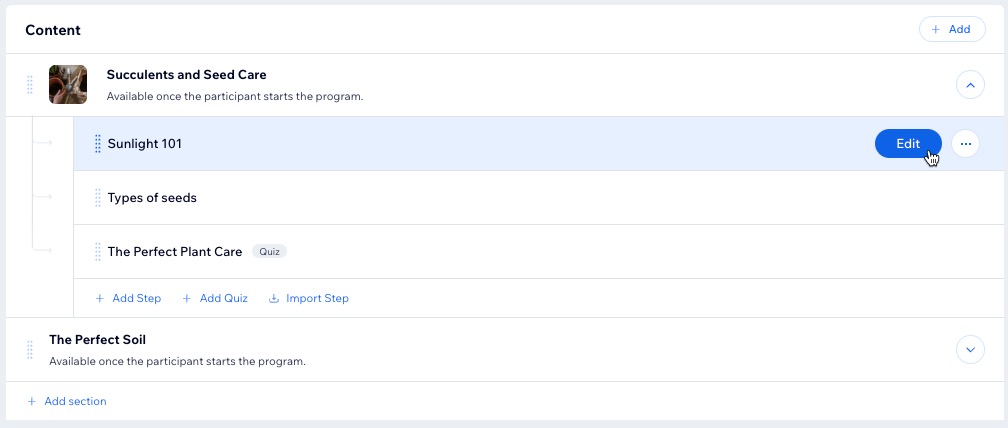This screenshot has height=428, width=1008.
Task: Click drag handle beside Succulents and Seed Care
Action: 30,85
